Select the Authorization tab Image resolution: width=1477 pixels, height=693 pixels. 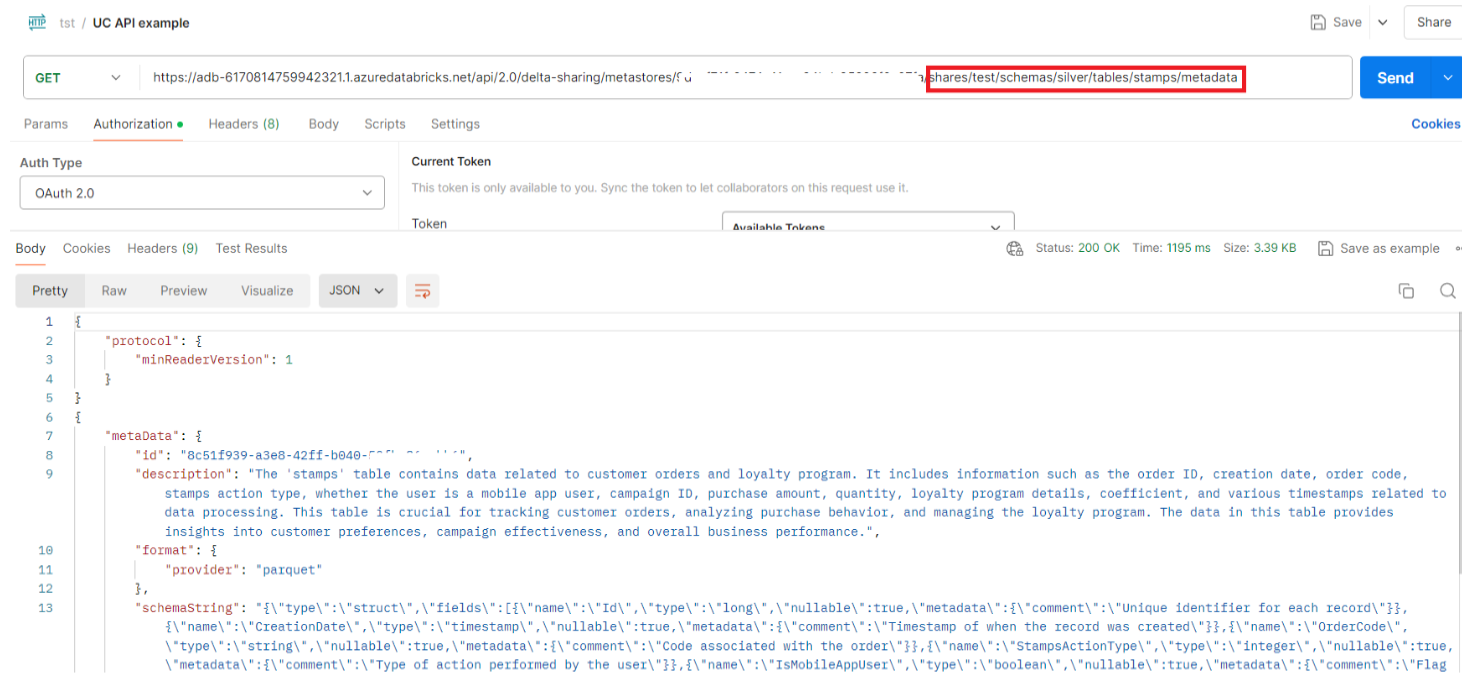pos(138,124)
